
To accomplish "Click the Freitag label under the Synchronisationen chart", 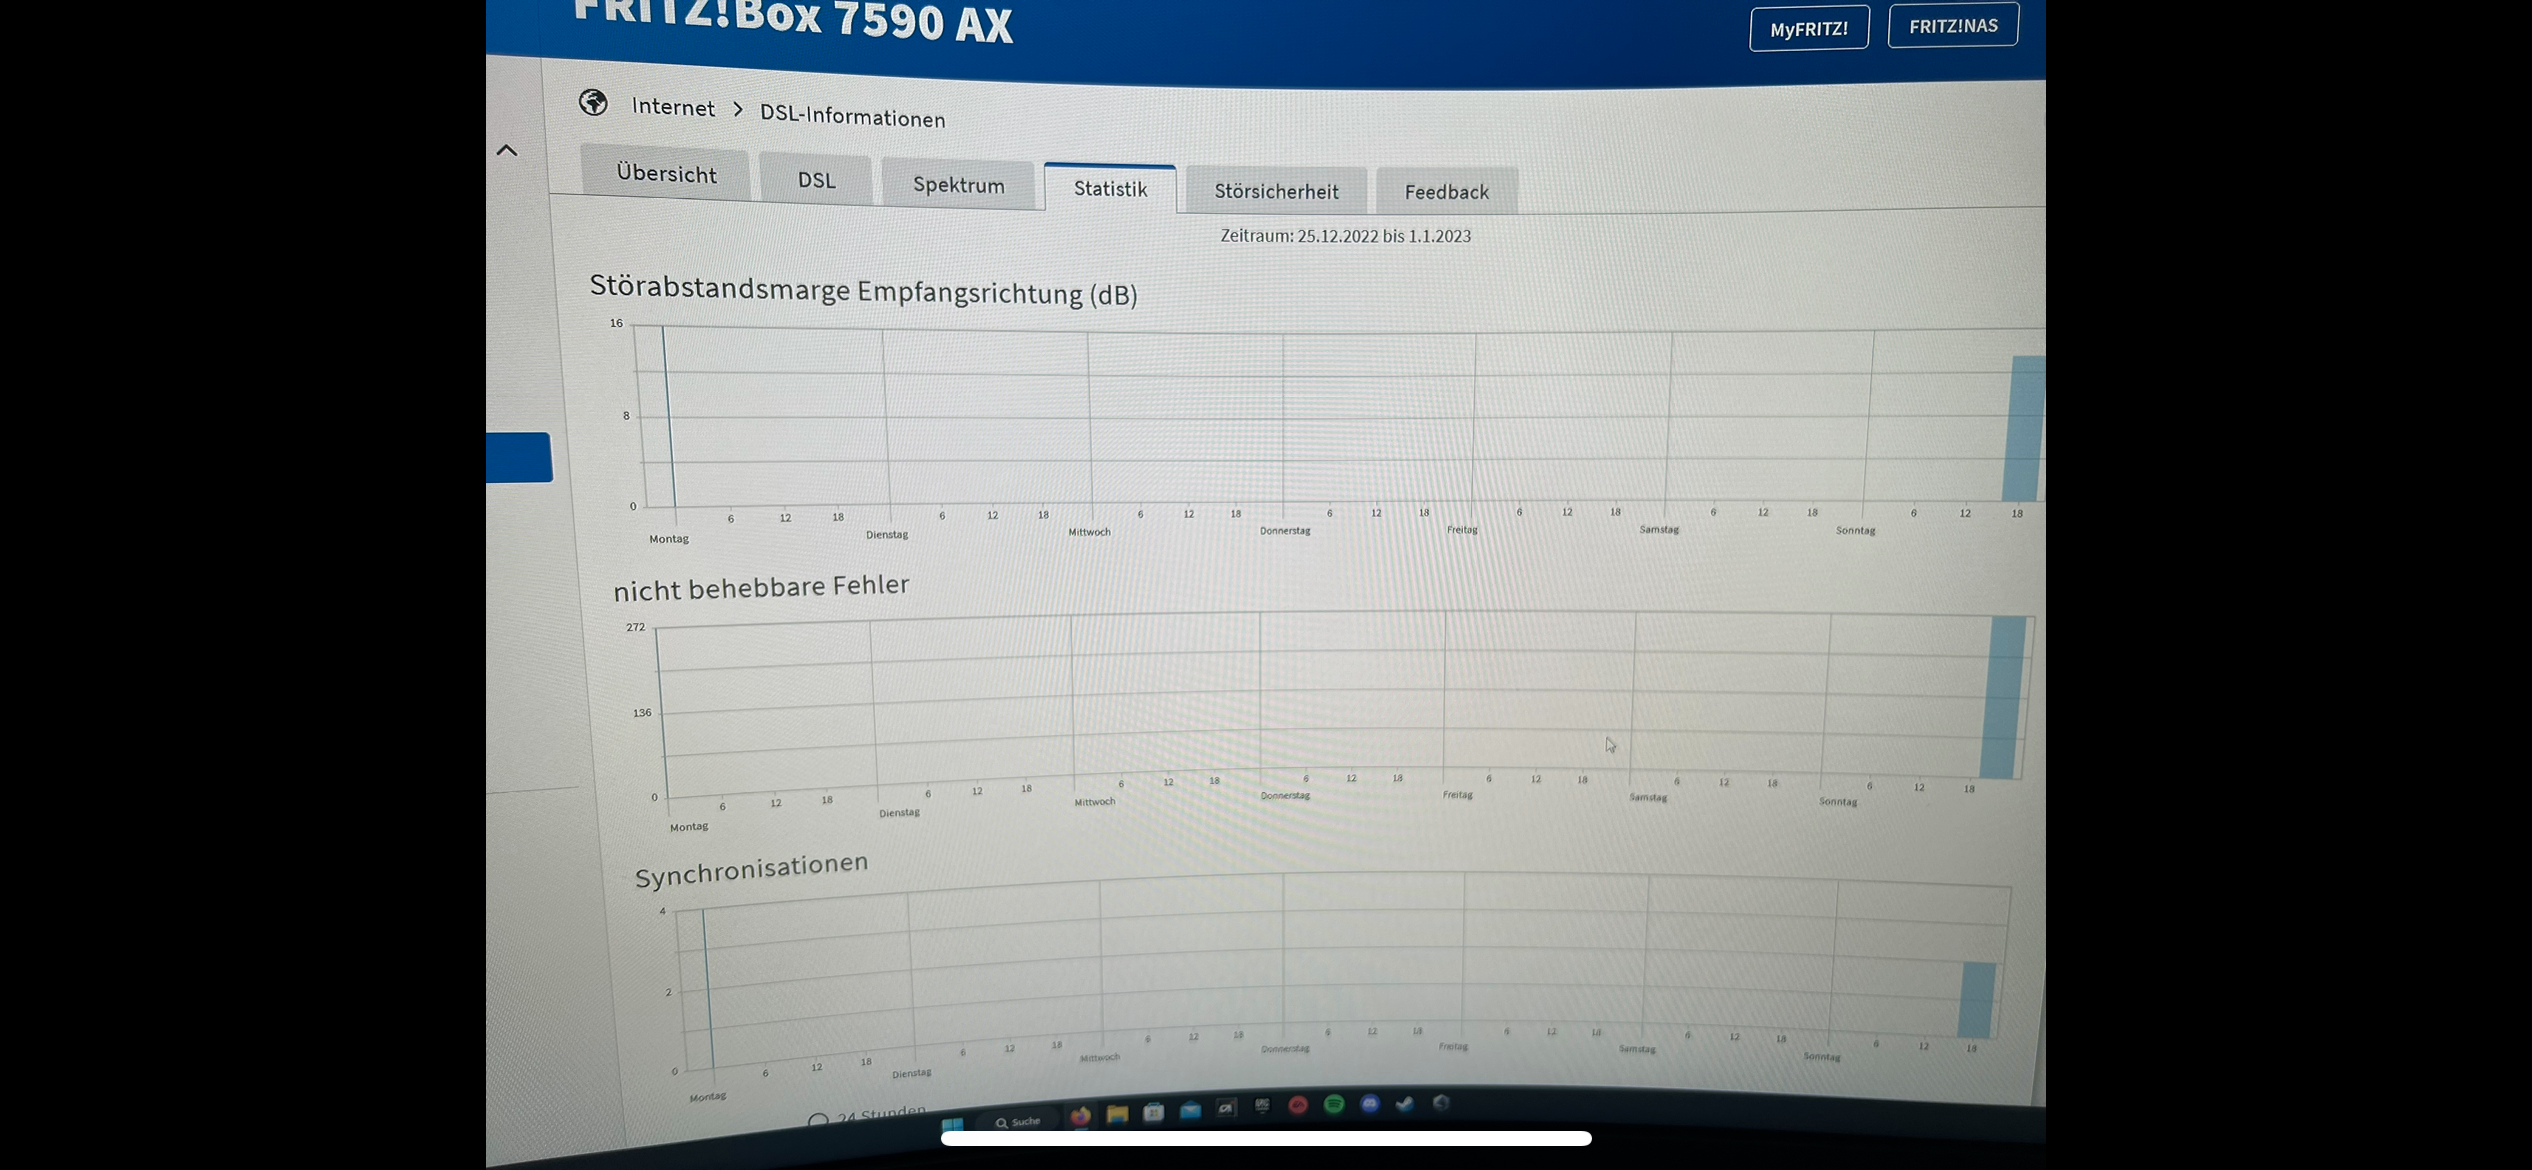I will point(1453,1046).
